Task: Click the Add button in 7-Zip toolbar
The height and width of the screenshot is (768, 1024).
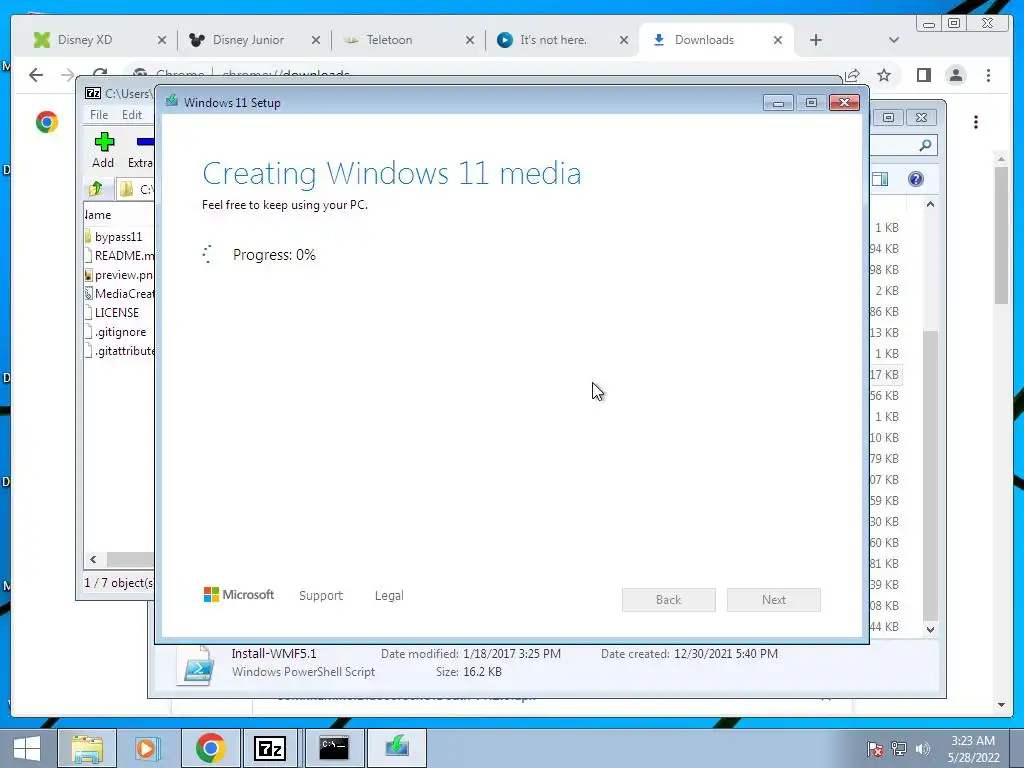Action: [x=103, y=150]
